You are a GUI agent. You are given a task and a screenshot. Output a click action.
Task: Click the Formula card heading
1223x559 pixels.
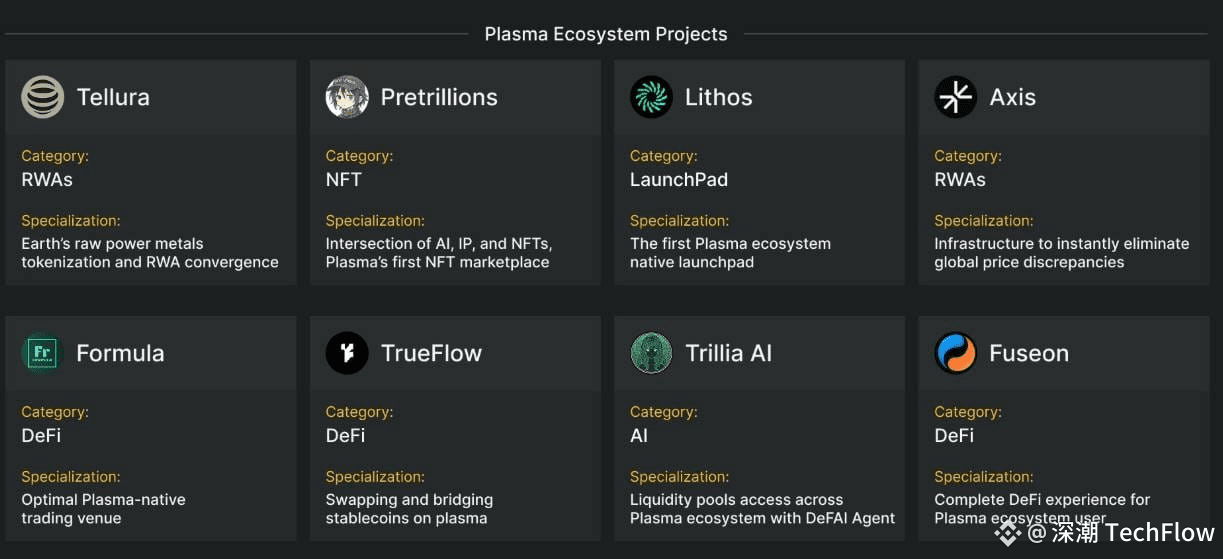[x=120, y=353]
